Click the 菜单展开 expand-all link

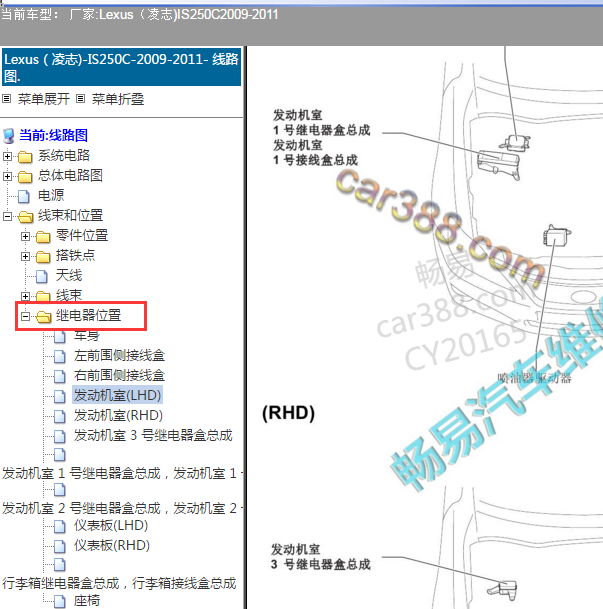pos(44,99)
